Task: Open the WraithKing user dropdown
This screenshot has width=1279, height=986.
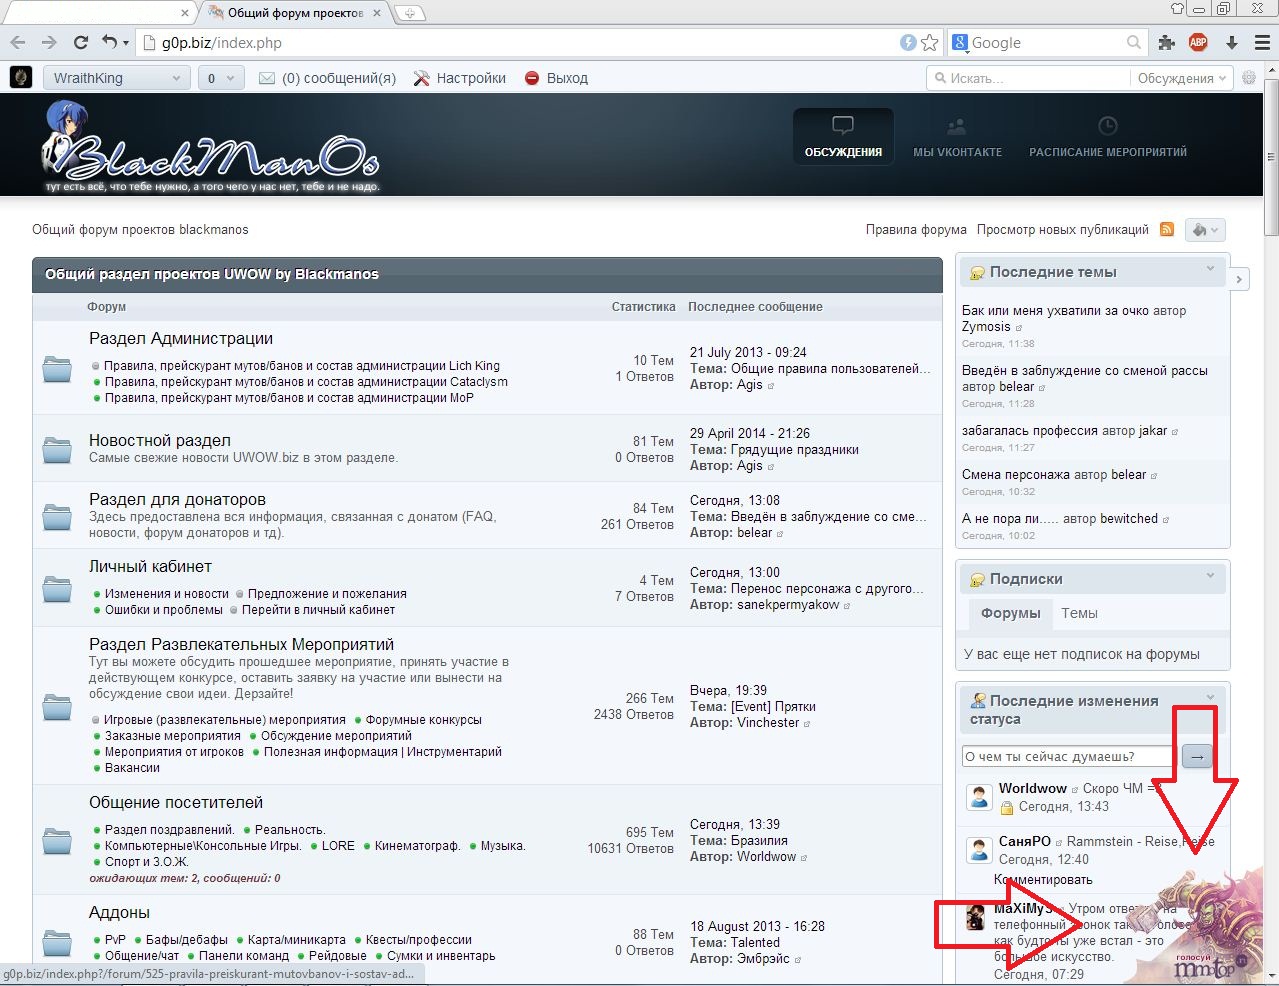Action: click(115, 78)
